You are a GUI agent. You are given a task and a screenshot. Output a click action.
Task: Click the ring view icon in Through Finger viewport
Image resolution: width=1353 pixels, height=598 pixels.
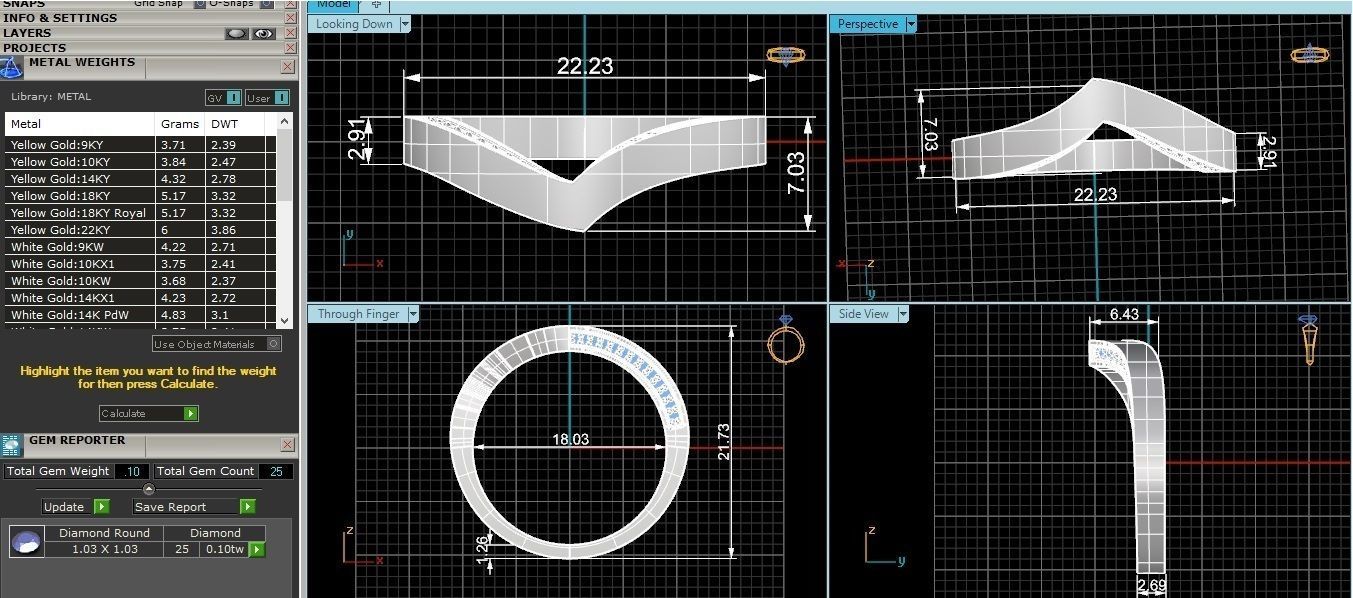785,338
